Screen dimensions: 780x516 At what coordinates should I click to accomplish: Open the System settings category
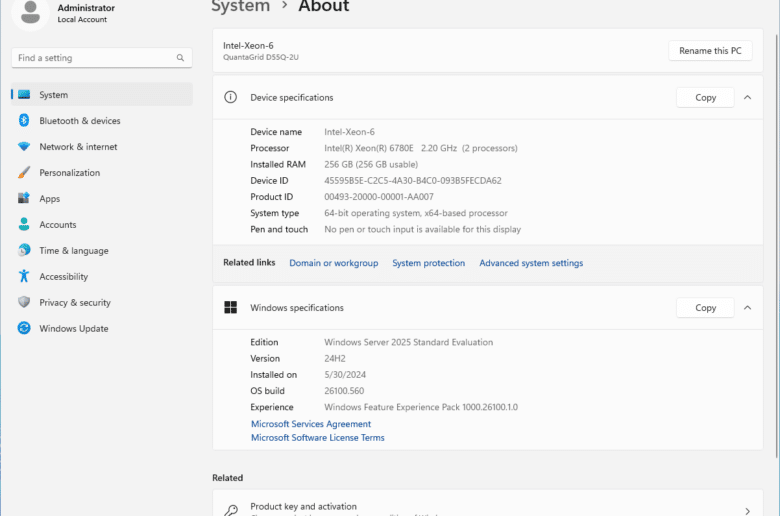pos(102,95)
